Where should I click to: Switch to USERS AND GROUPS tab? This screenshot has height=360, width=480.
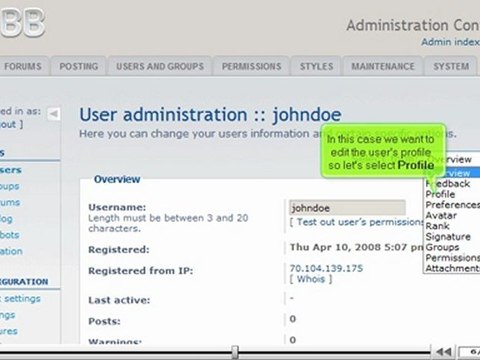tap(160, 66)
